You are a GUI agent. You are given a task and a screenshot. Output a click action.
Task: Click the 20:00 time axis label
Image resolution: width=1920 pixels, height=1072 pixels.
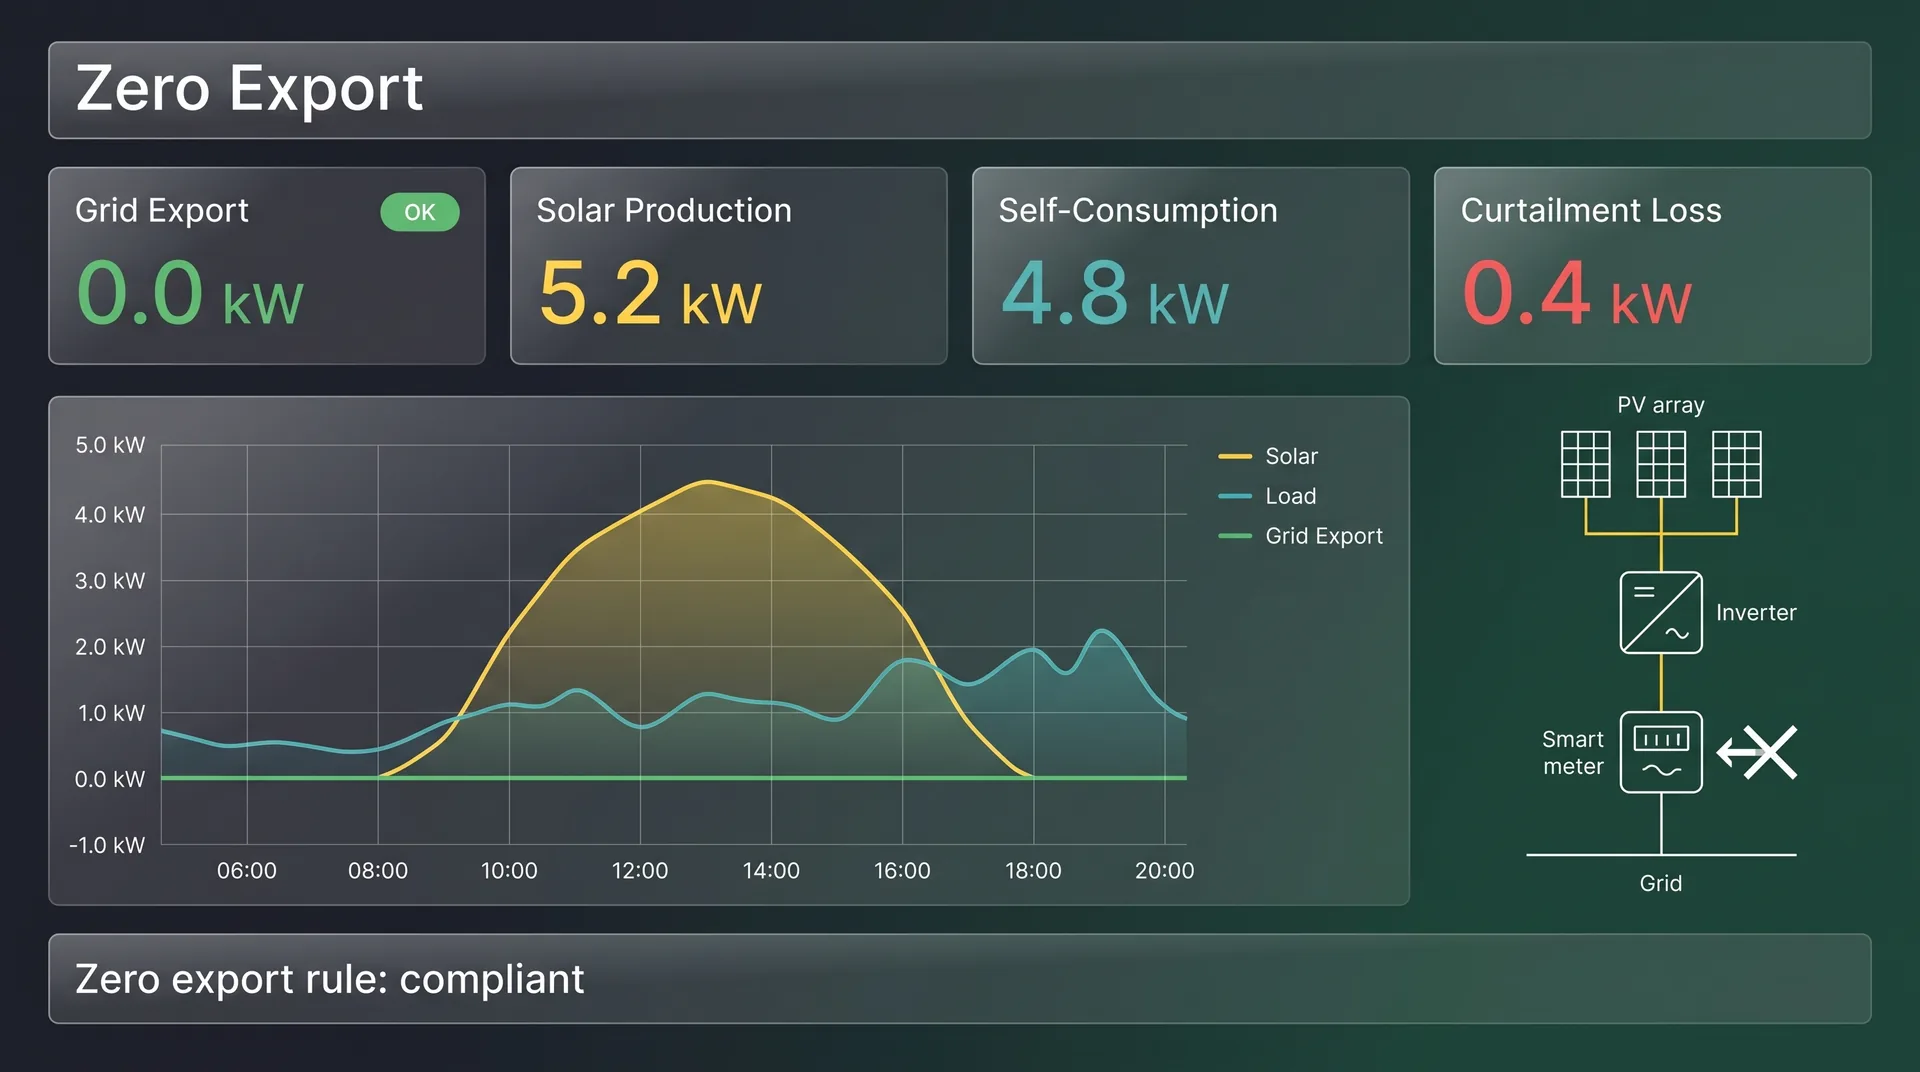coord(1165,871)
